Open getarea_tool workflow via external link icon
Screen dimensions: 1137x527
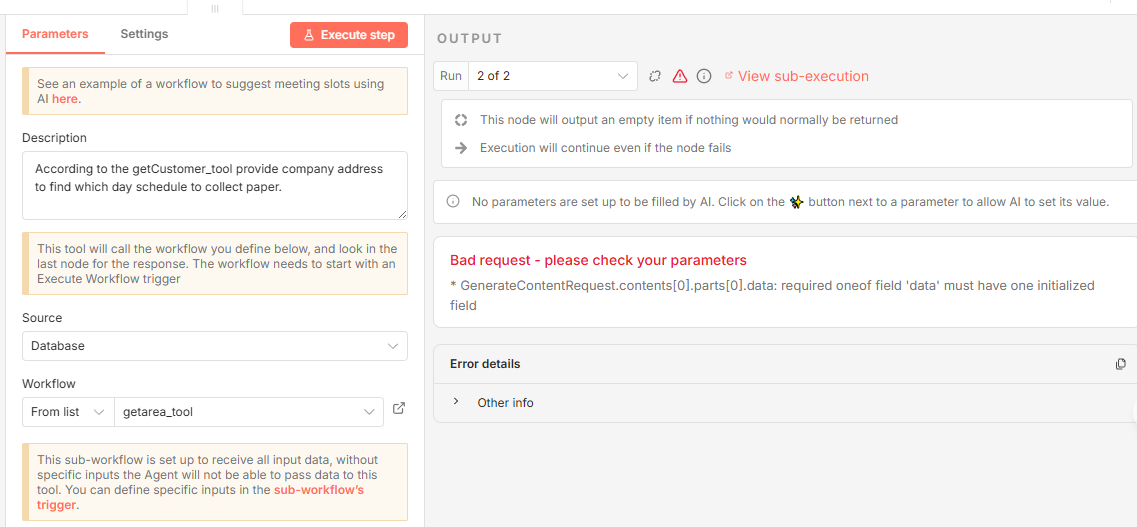point(398,408)
